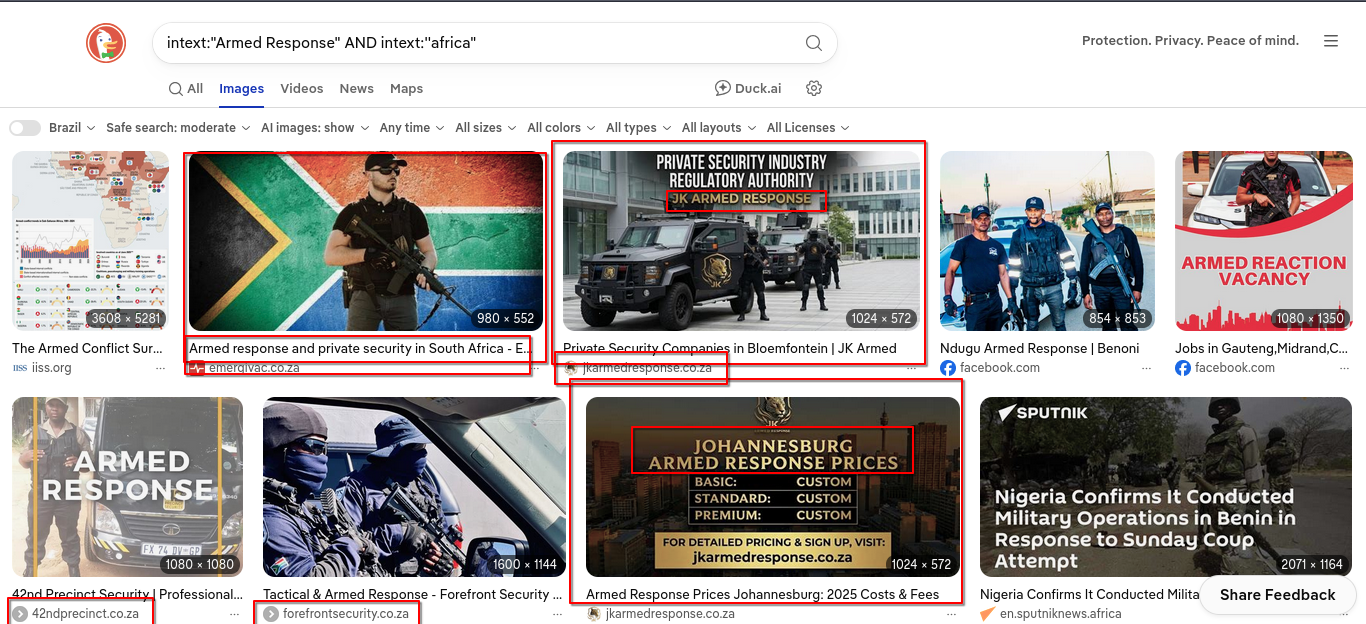Click en.sputniknews.africa source link

1061,614
